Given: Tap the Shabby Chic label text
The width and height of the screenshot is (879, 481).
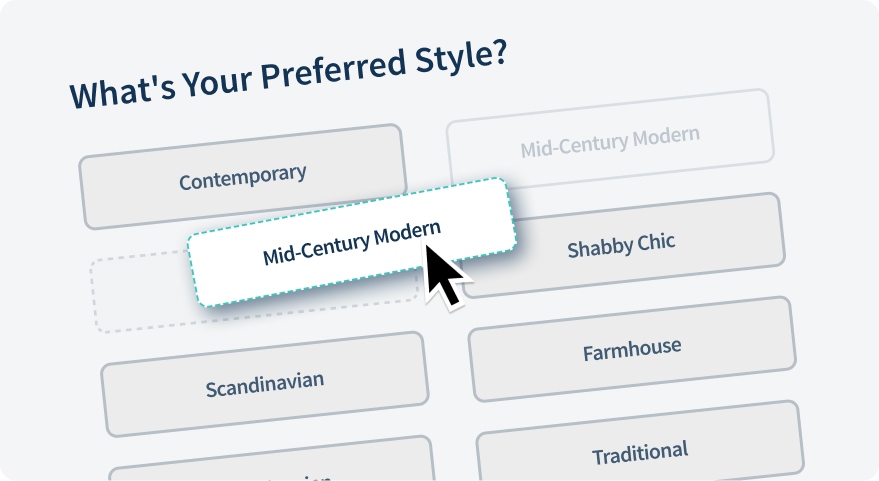Looking at the screenshot, I should coord(621,245).
